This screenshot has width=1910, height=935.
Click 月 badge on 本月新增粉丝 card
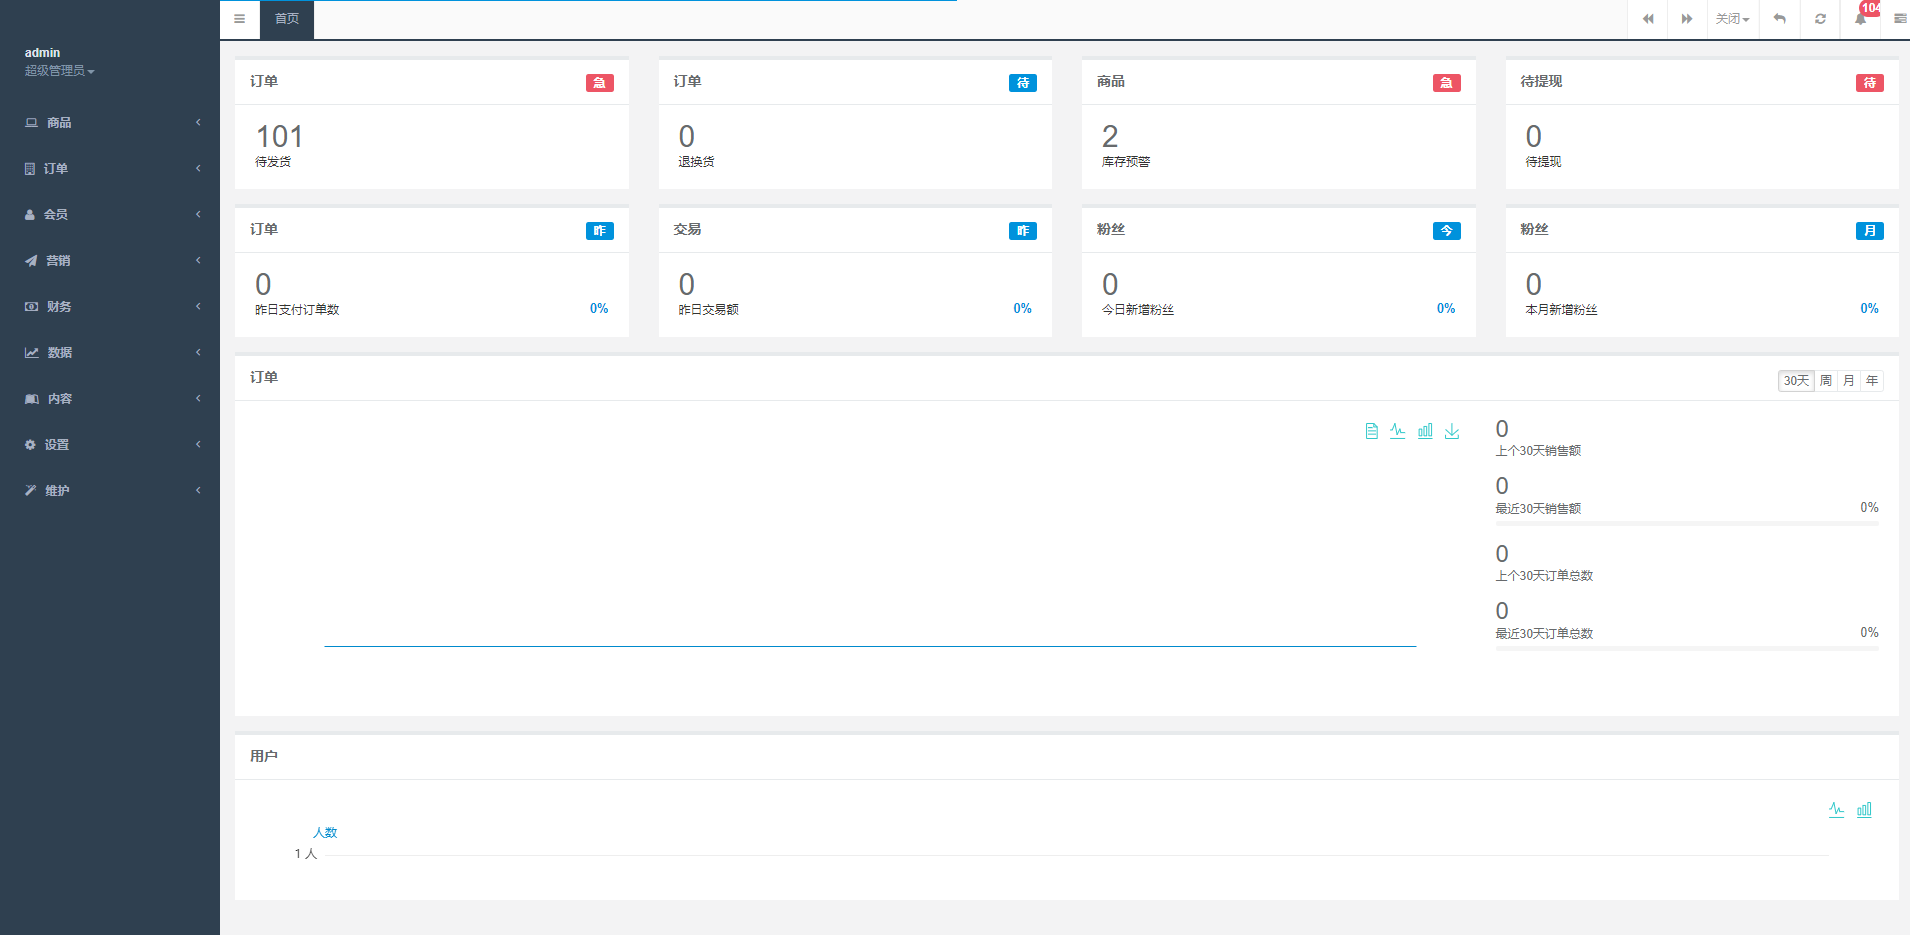tap(1870, 231)
